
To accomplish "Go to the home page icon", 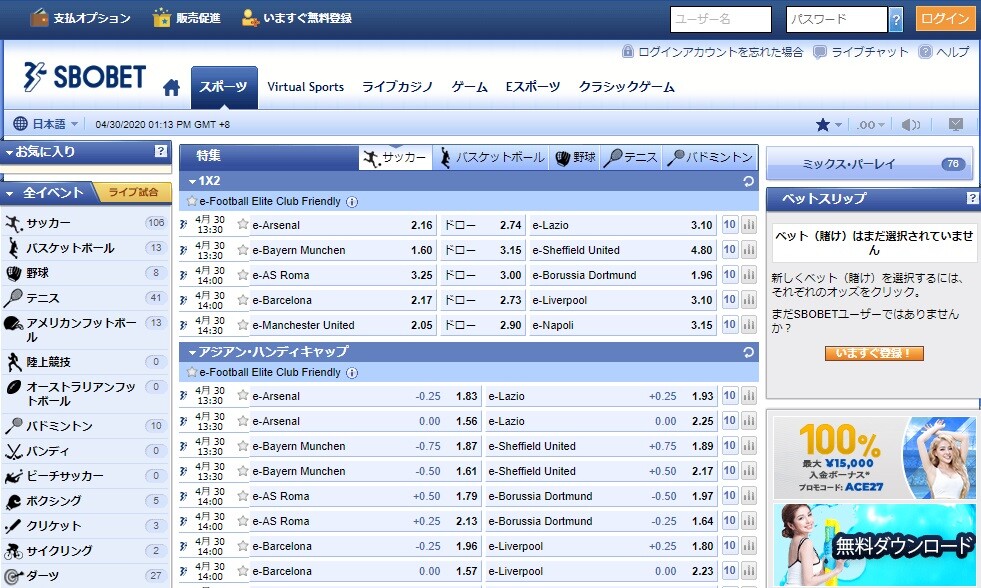I will pos(171,88).
